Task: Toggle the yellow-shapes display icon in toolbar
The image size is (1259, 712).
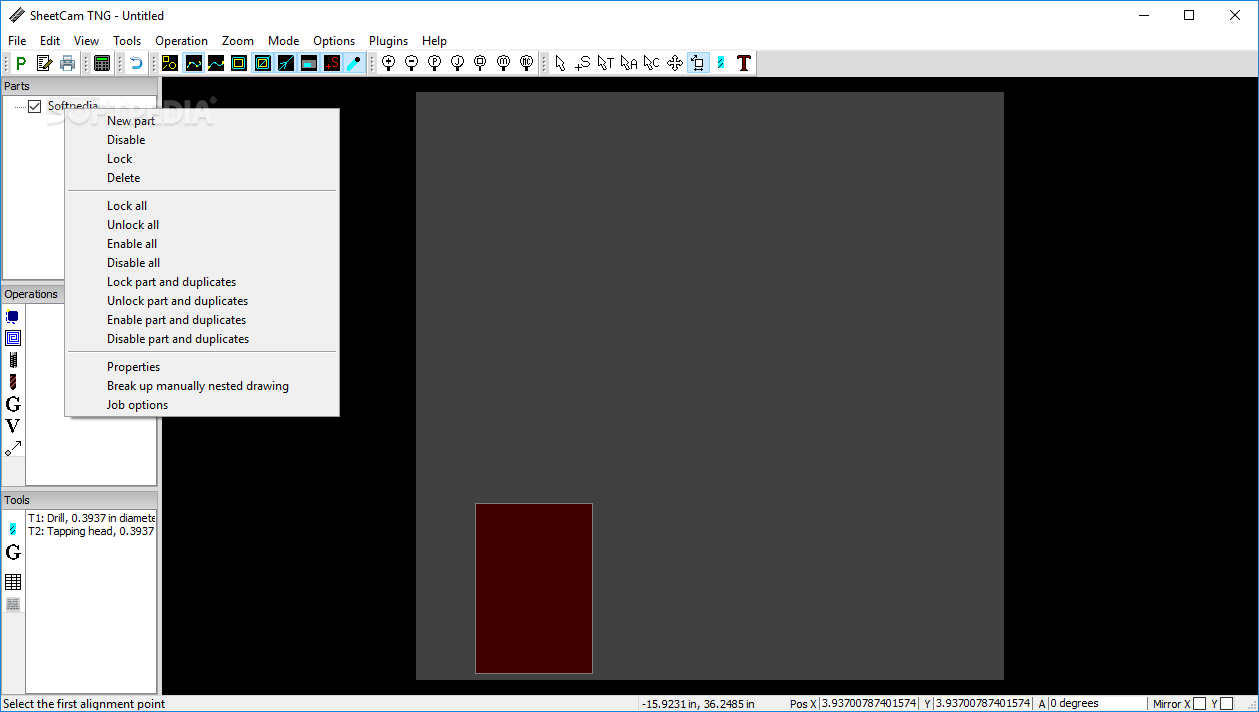Action: coord(170,63)
